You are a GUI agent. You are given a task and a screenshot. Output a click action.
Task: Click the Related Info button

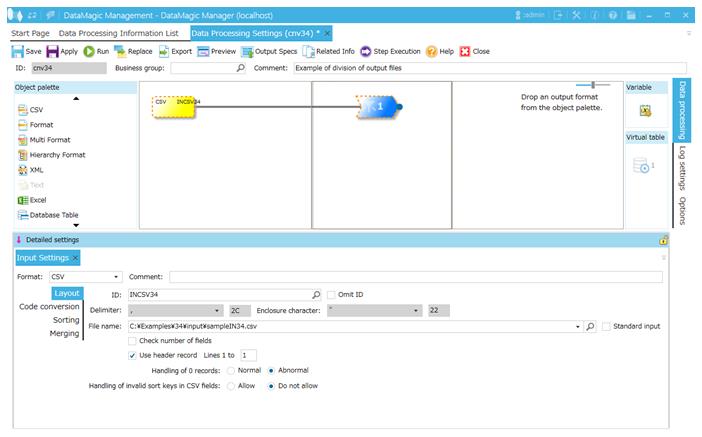(328, 51)
